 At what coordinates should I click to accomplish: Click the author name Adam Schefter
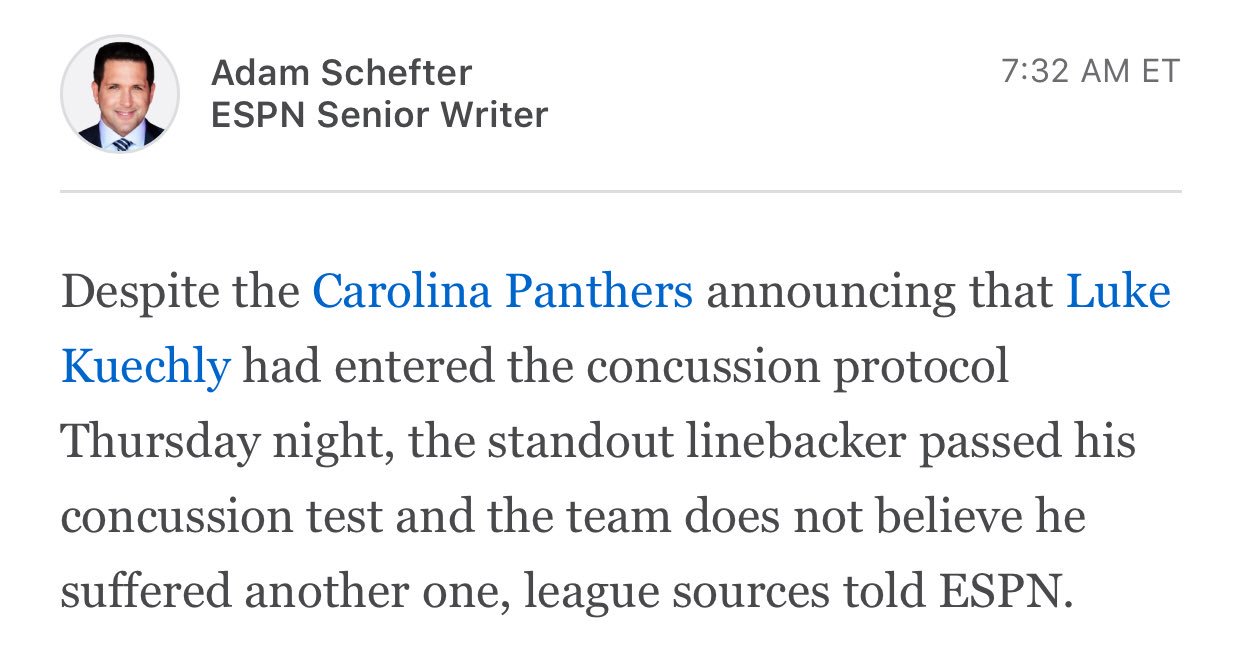coord(341,72)
